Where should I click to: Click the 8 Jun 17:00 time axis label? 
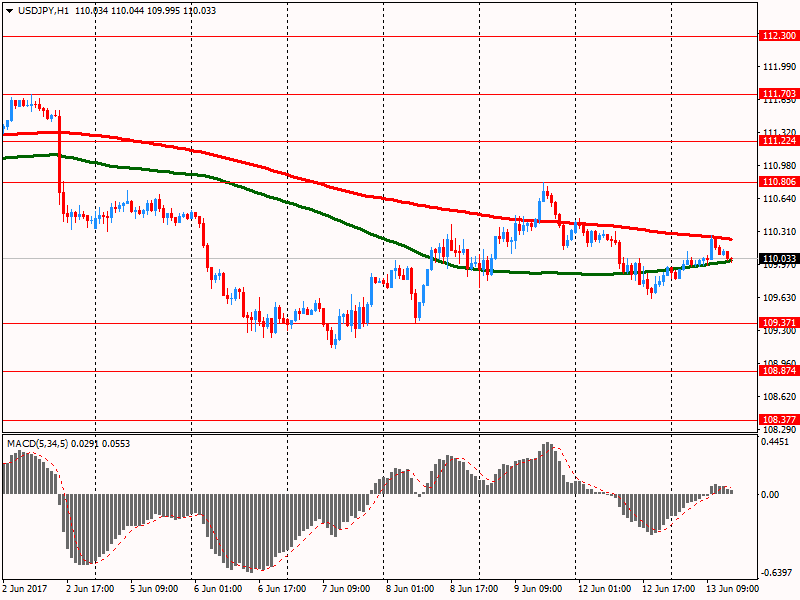(x=474, y=589)
